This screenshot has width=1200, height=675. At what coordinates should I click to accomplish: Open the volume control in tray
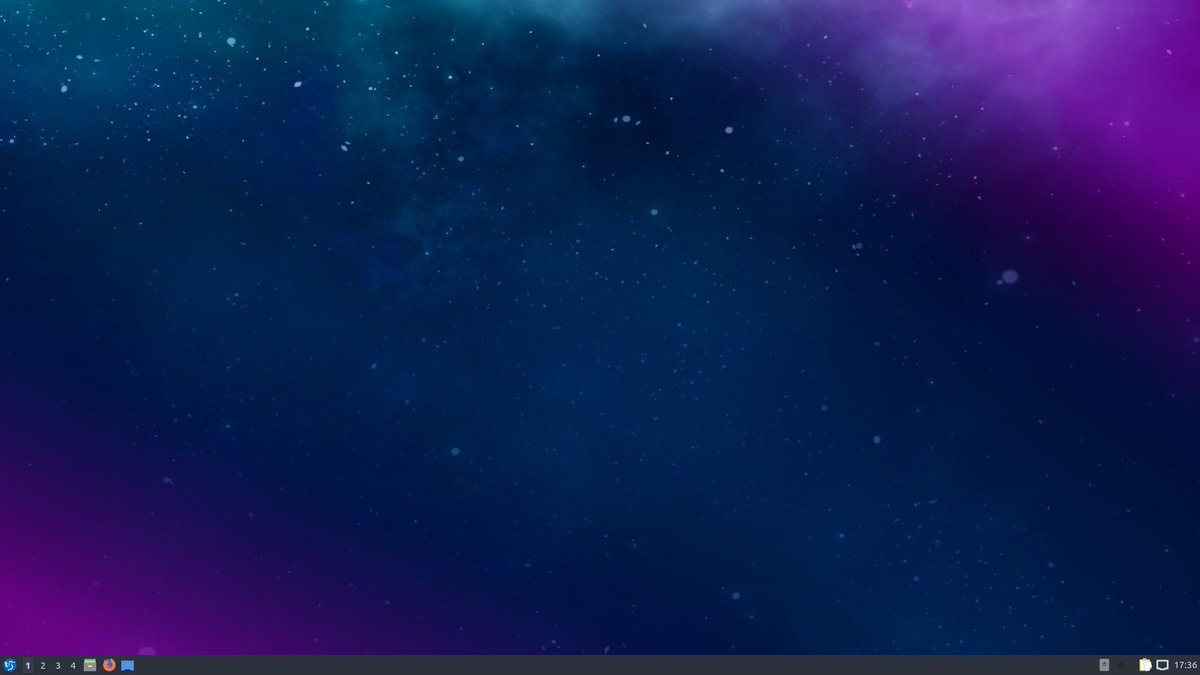1123,665
